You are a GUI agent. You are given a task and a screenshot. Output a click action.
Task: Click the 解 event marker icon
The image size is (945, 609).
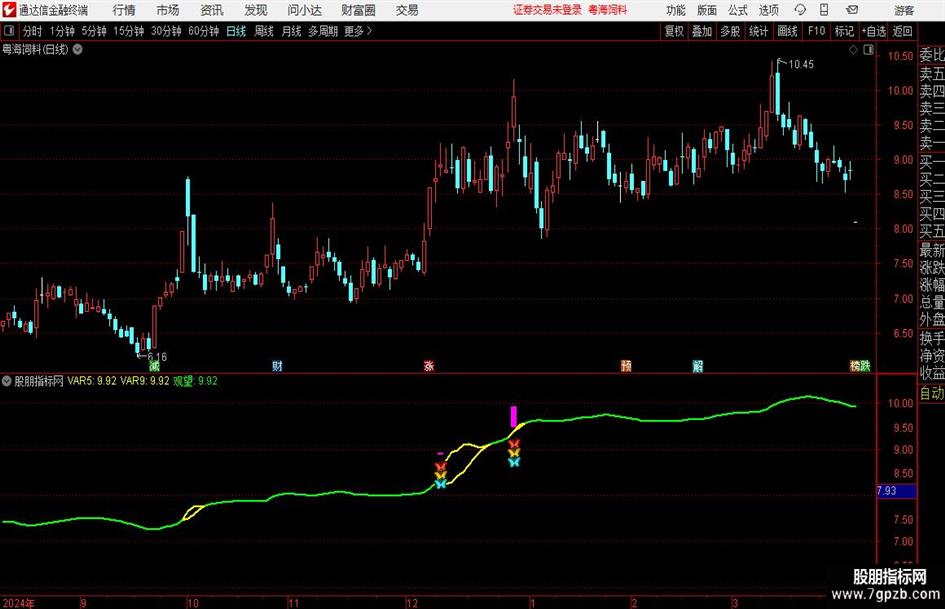coord(697,366)
